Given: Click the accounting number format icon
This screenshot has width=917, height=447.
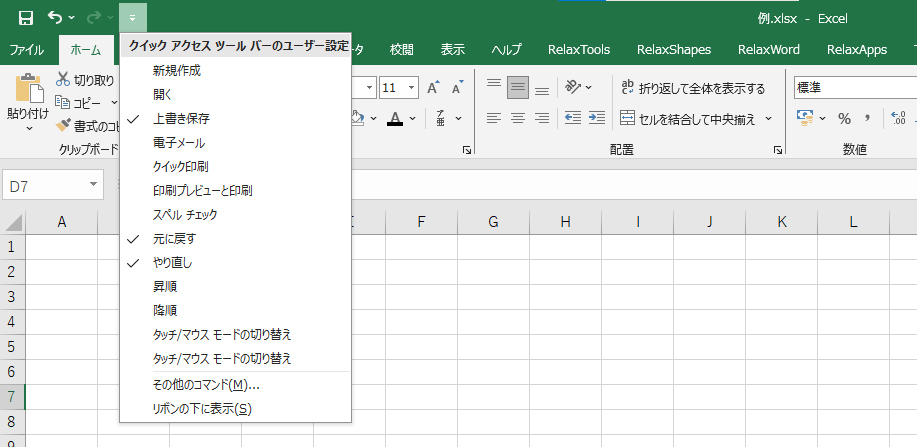Looking at the screenshot, I should [806, 119].
